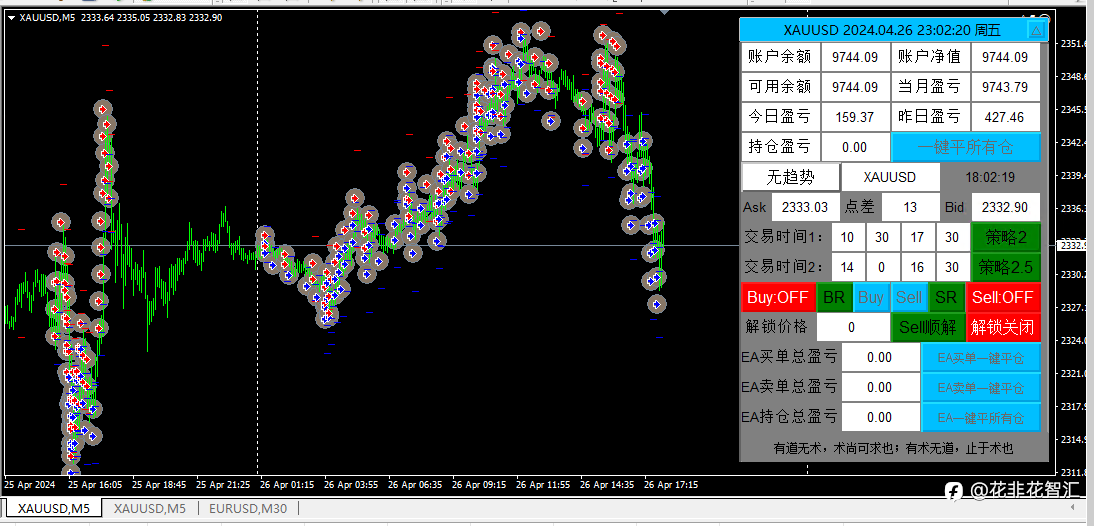1094x526 pixels.
Task: Click the 今日盈亏 value 159.37
Action: [x=855, y=117]
